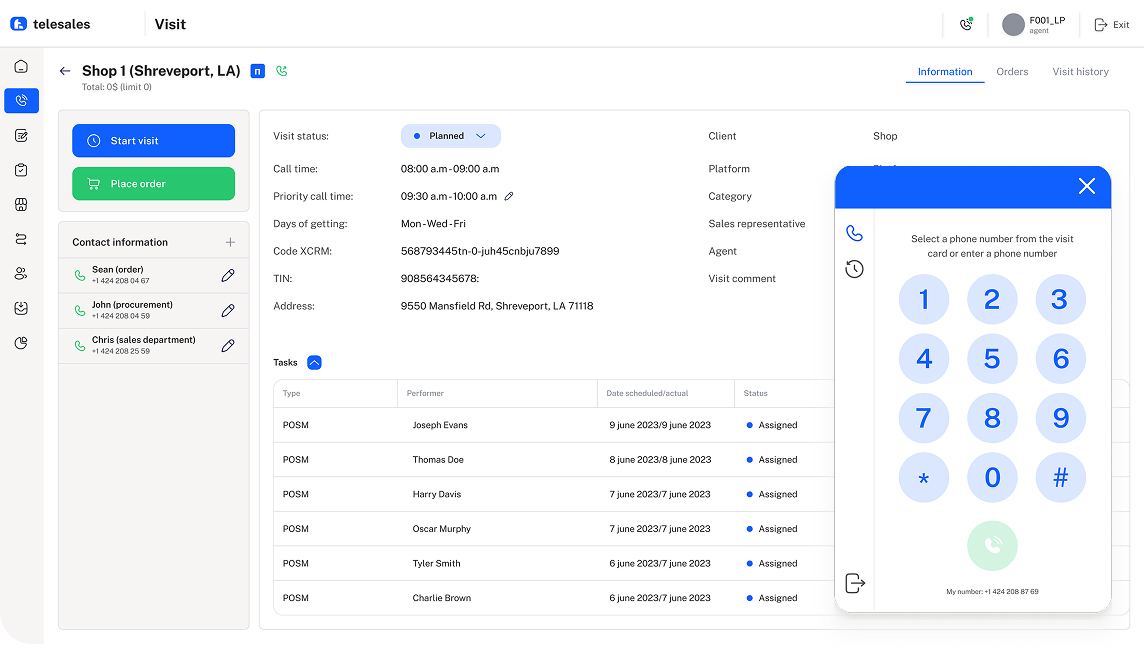Close the dialer panel with X
Image resolution: width=1144 pixels, height=654 pixels.
tap(1087, 186)
